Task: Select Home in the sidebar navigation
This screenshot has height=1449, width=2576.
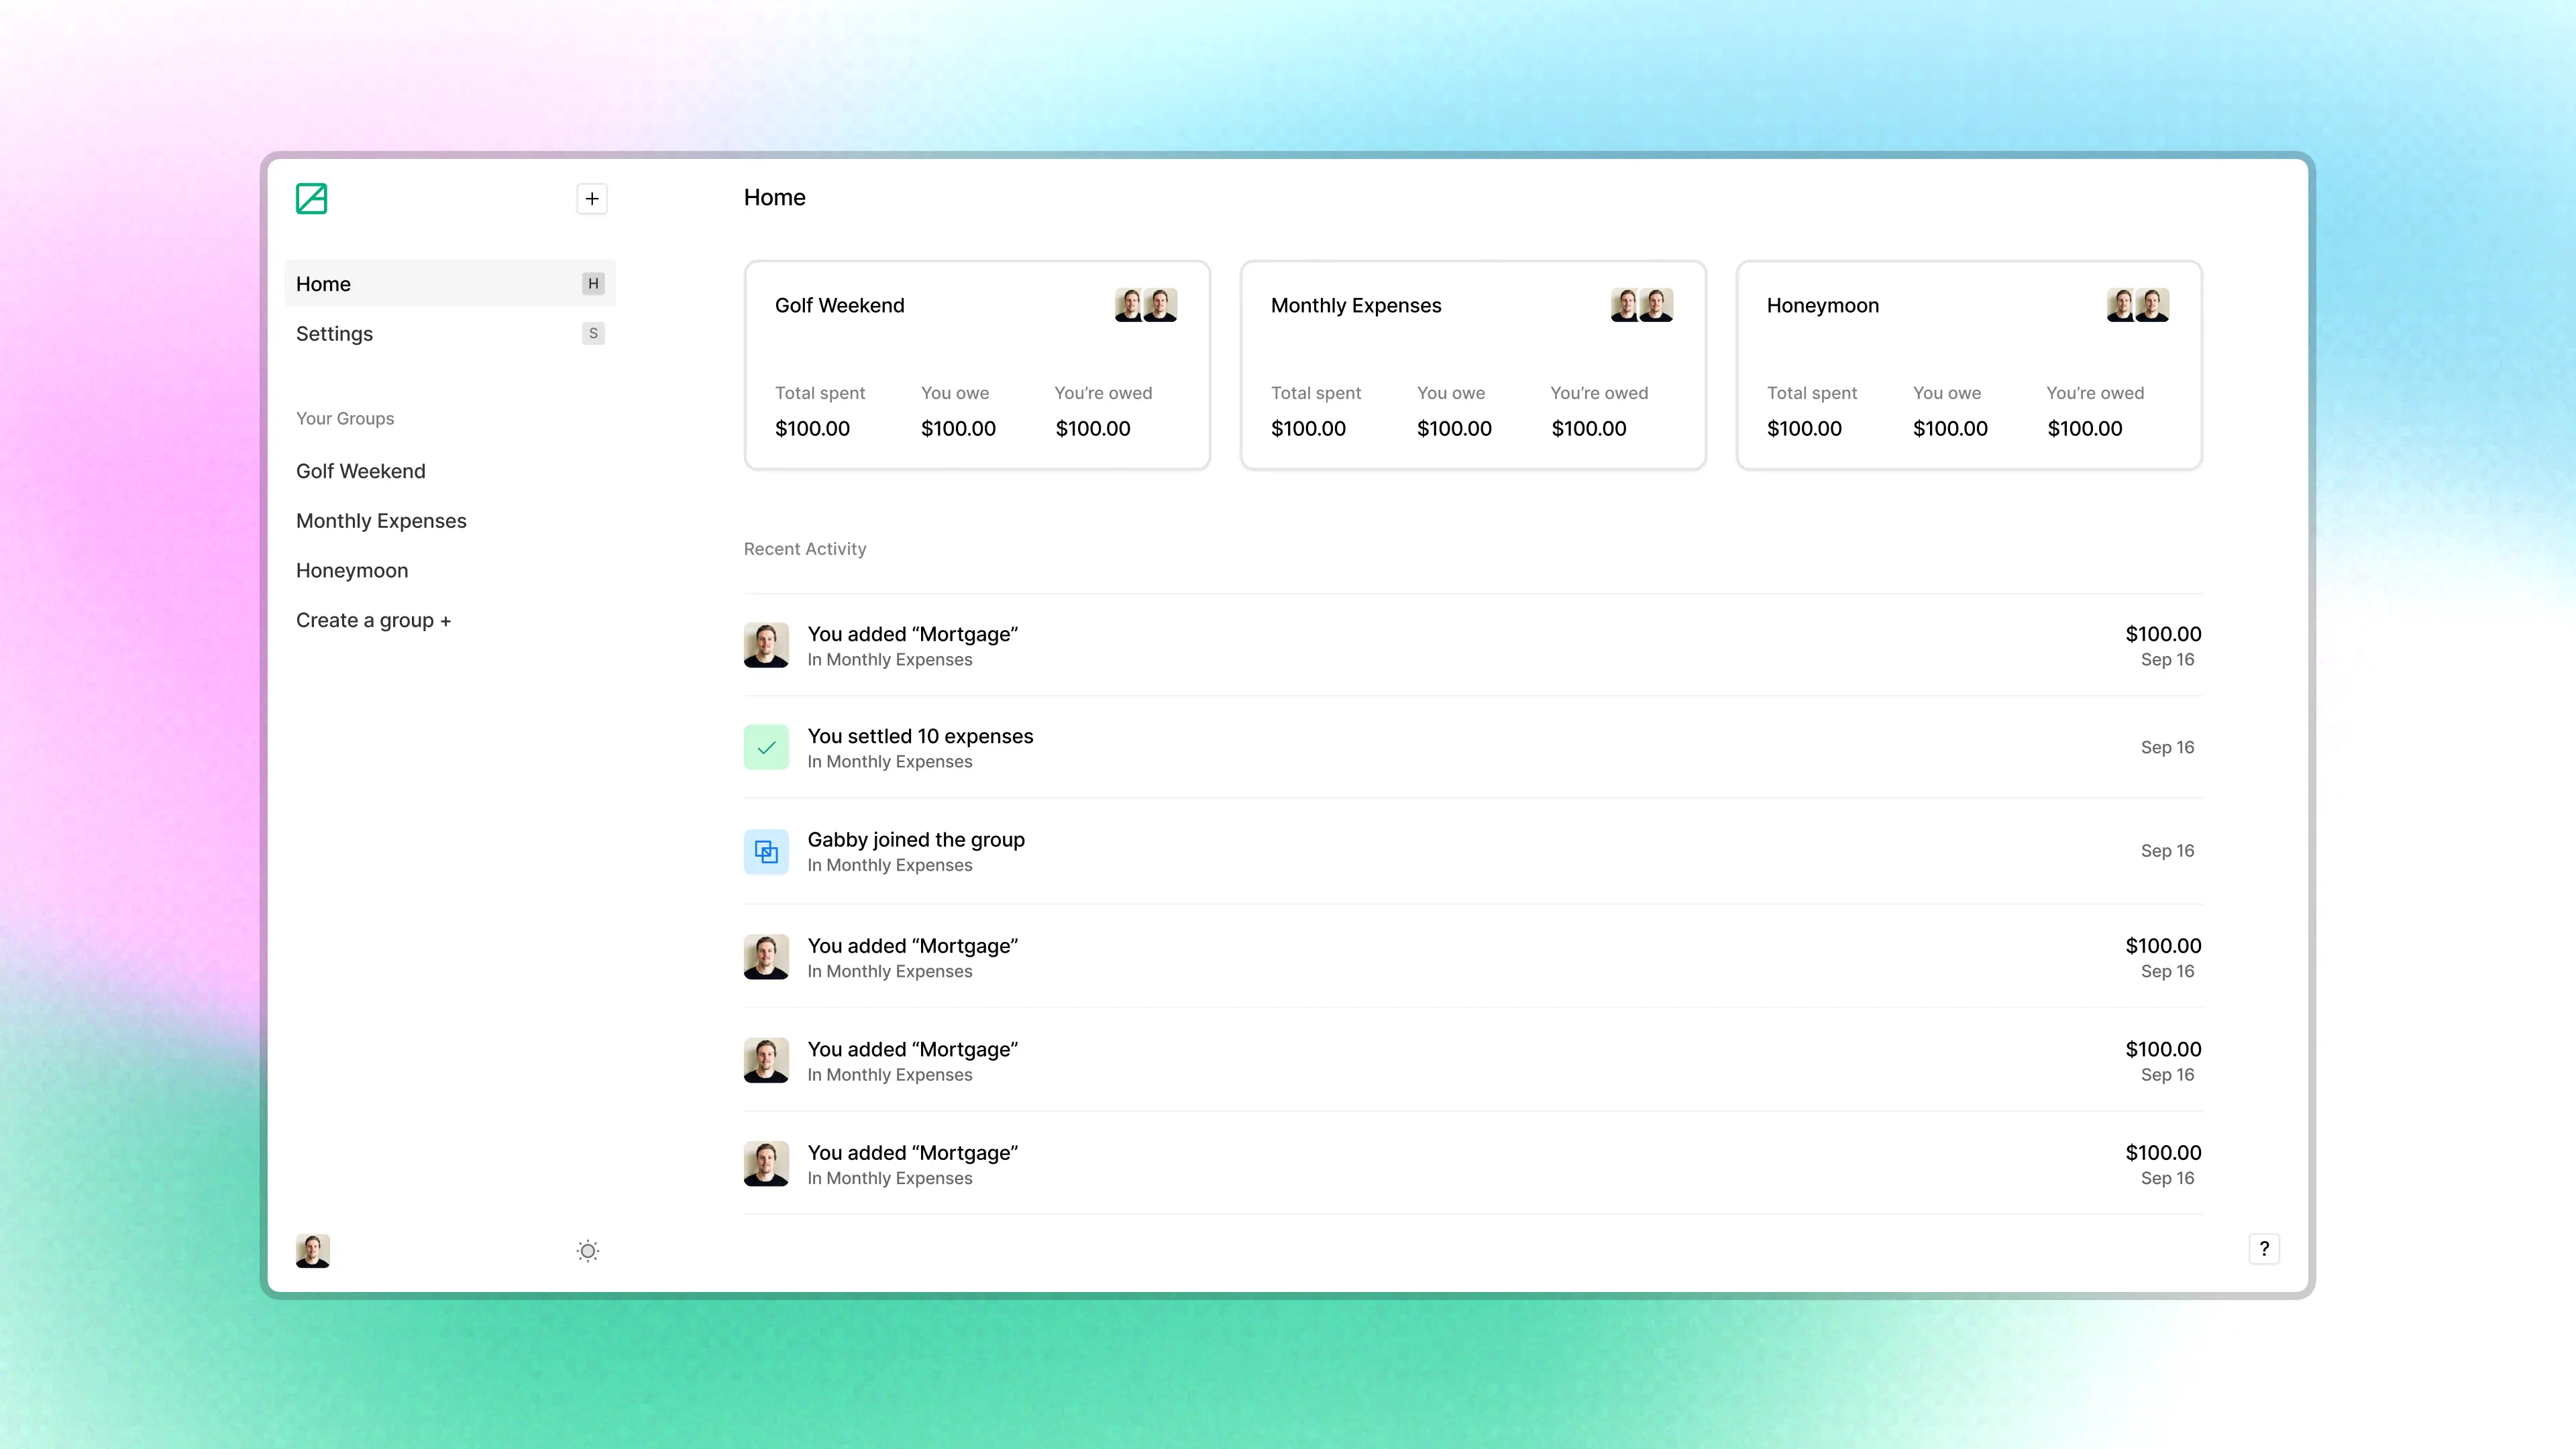Action: (323, 283)
